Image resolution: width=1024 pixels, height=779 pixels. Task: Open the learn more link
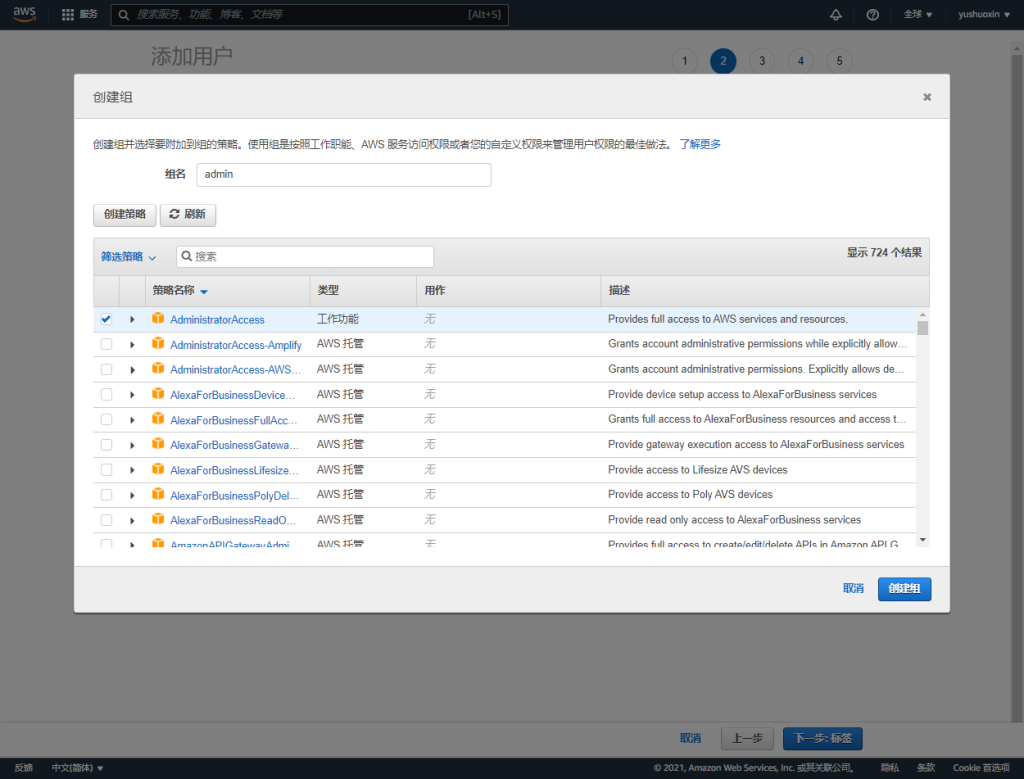coord(700,144)
